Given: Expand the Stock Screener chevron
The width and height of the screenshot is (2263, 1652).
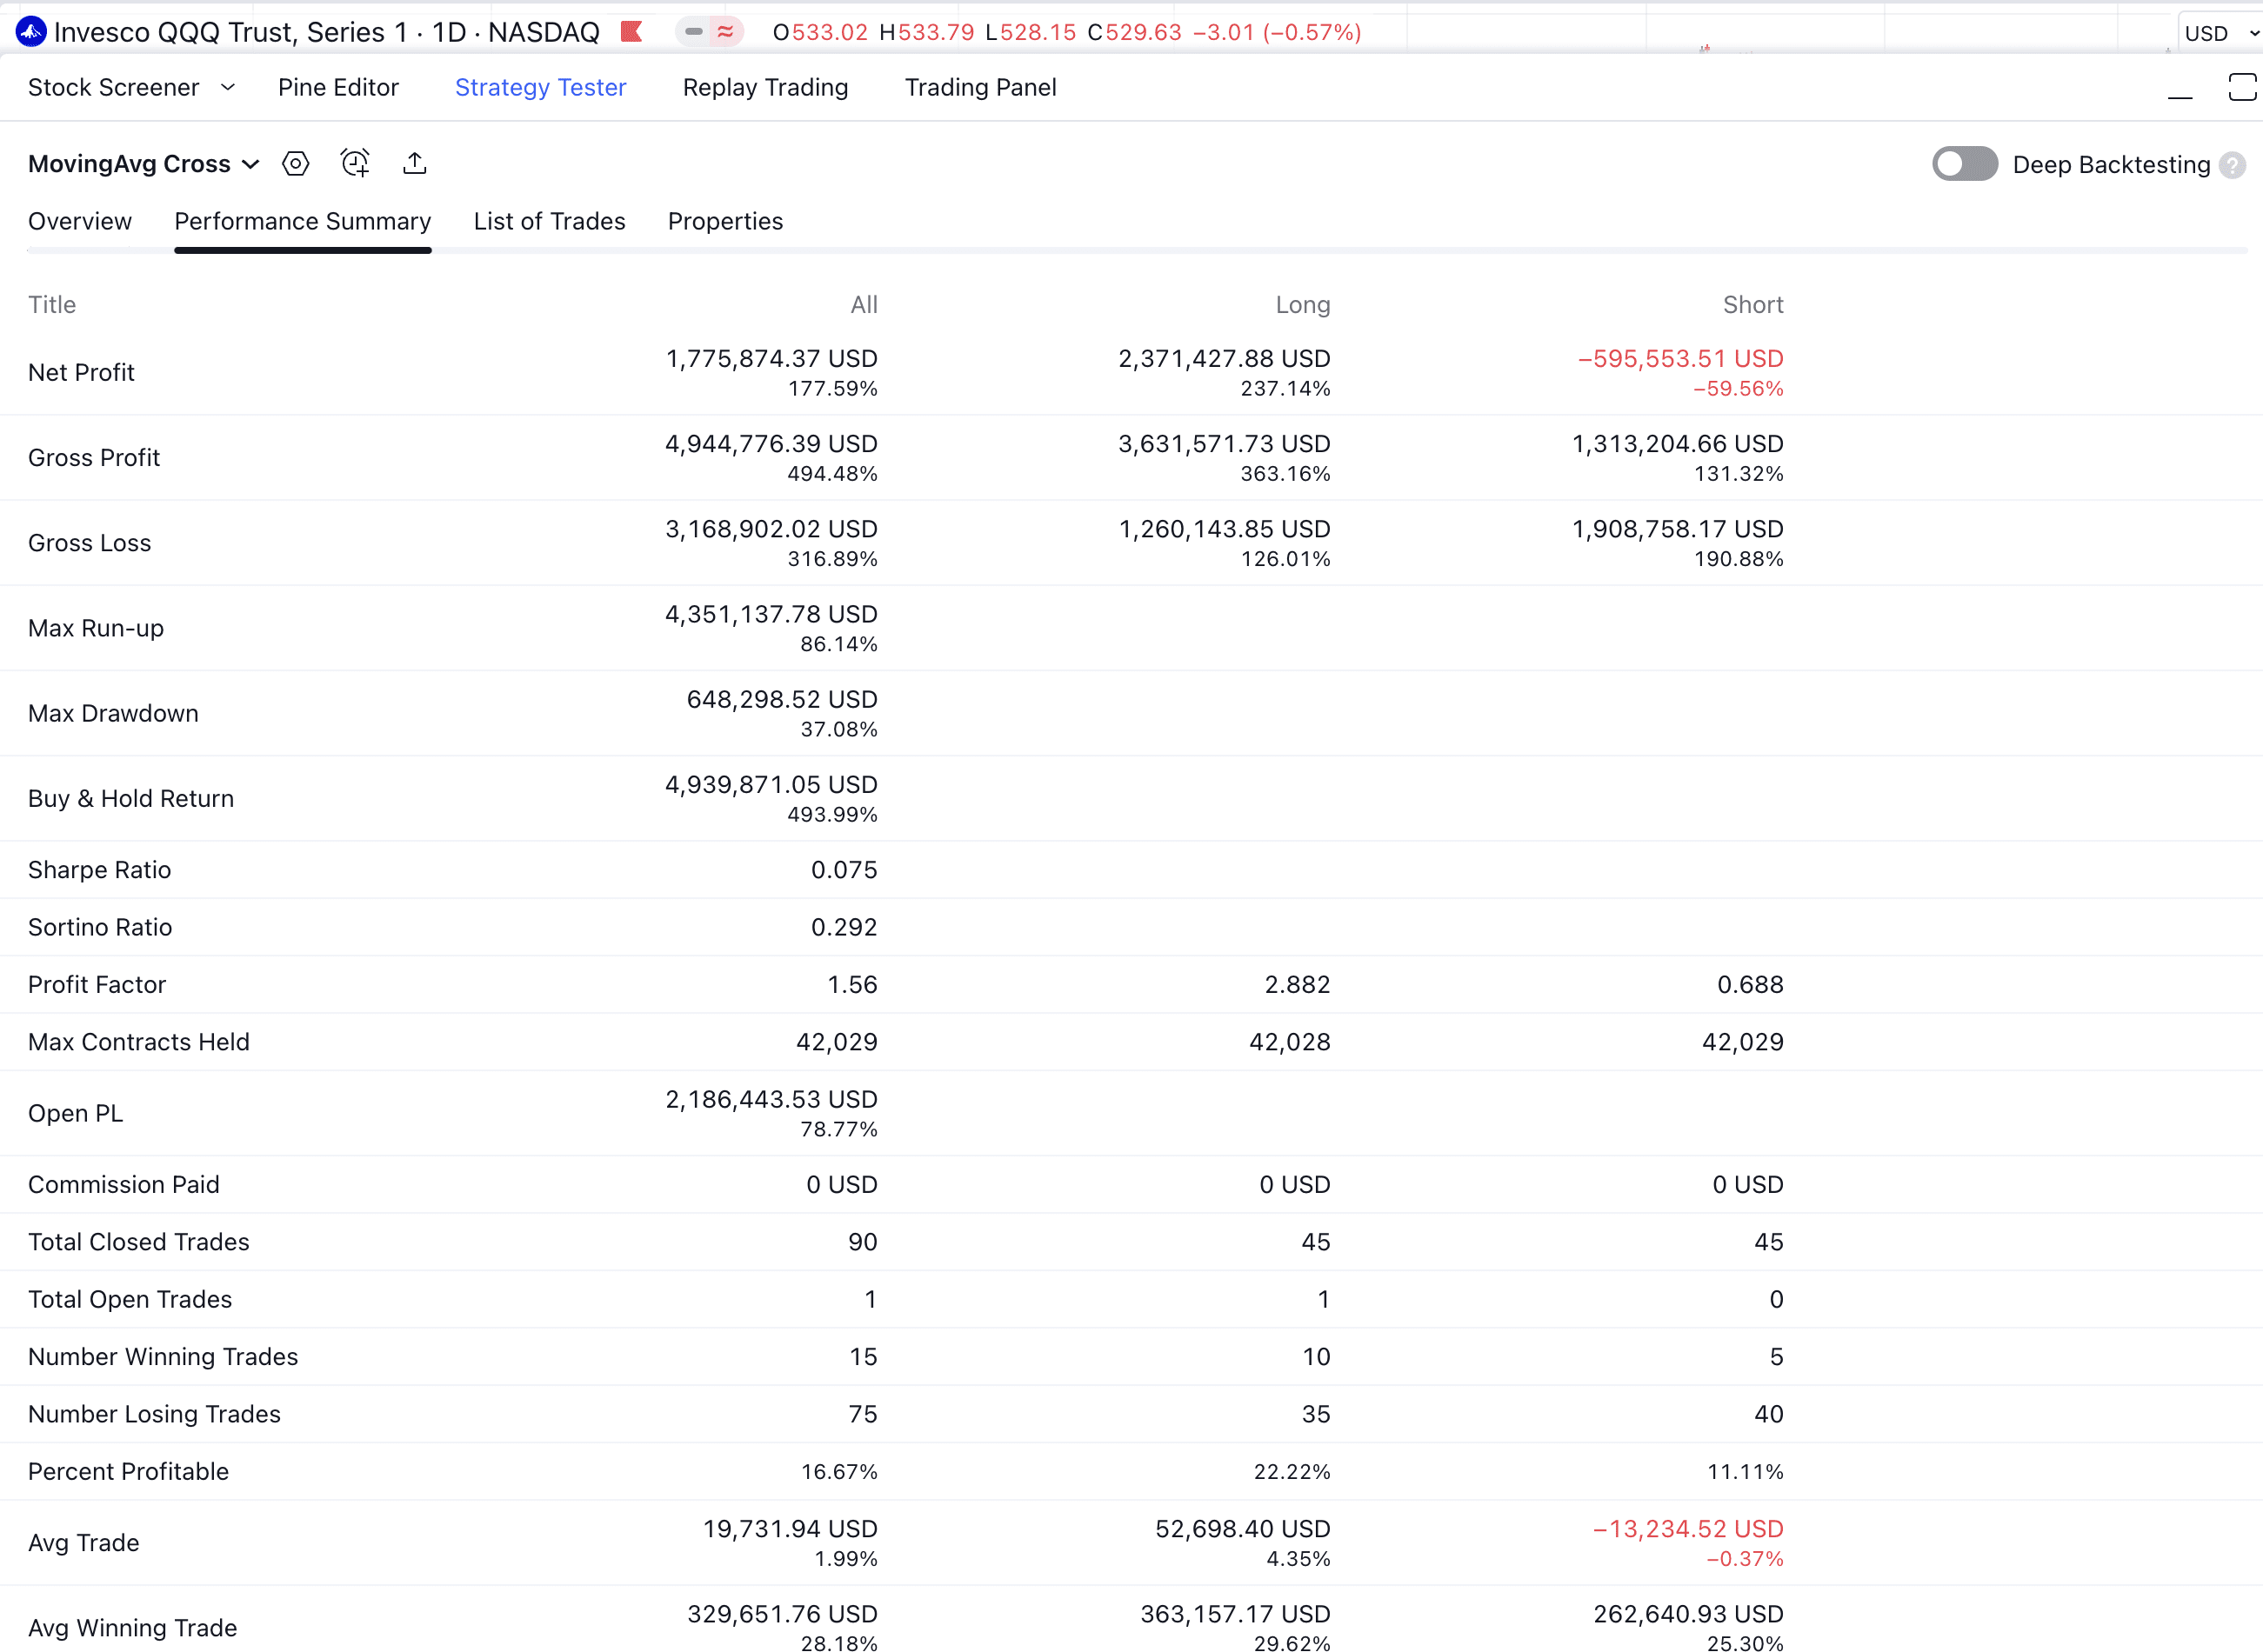Looking at the screenshot, I should click(228, 88).
